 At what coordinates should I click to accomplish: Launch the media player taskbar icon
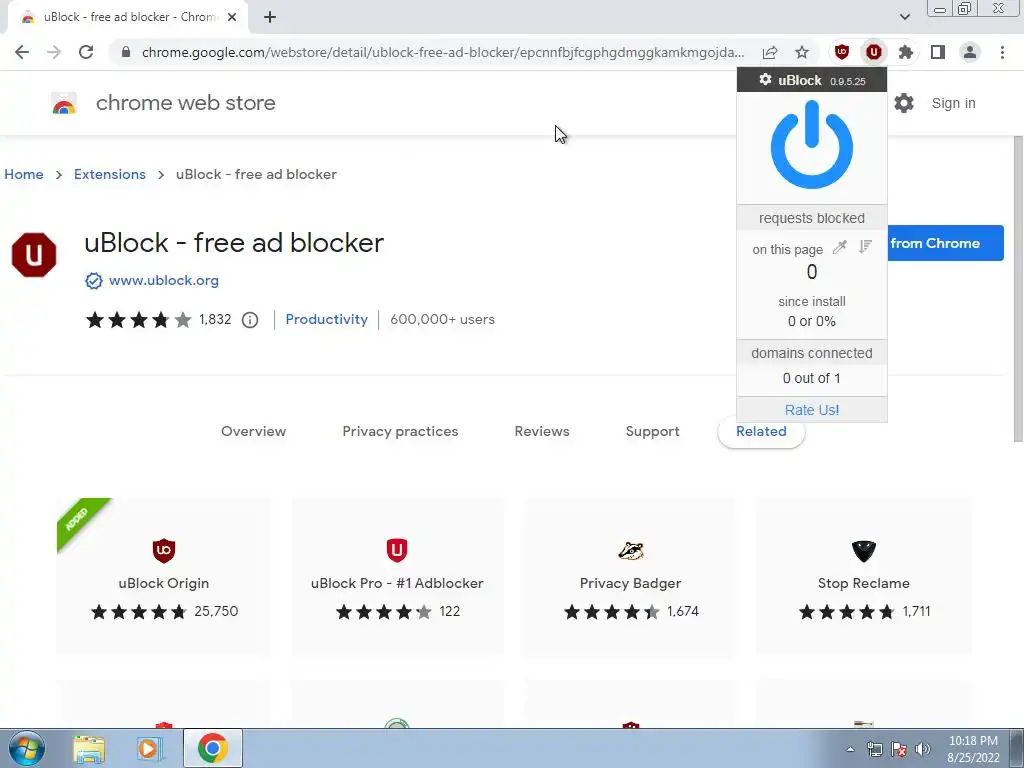[x=150, y=748]
